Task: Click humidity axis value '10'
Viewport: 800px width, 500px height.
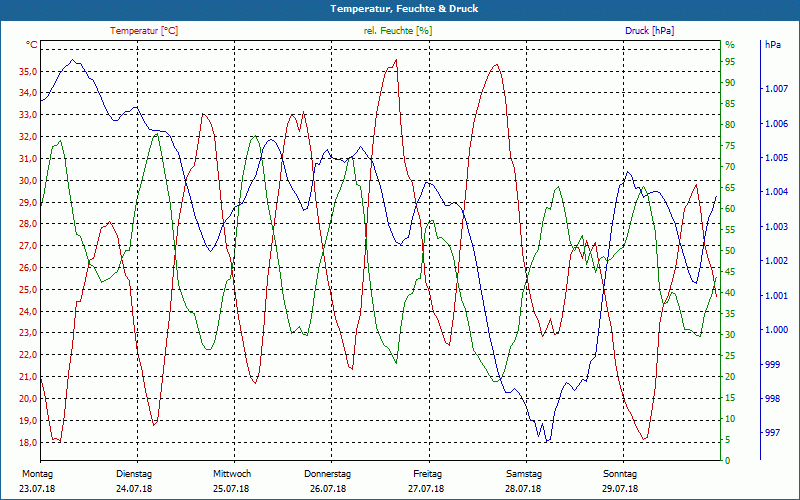Action: [x=730, y=419]
